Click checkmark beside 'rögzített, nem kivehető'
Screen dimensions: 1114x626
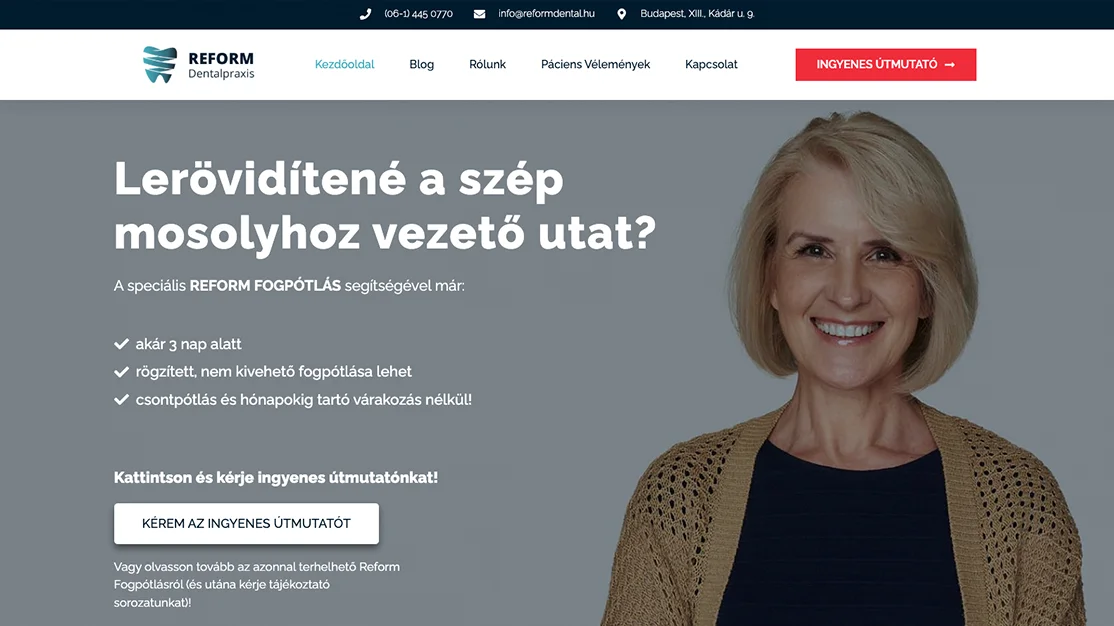click(x=121, y=372)
